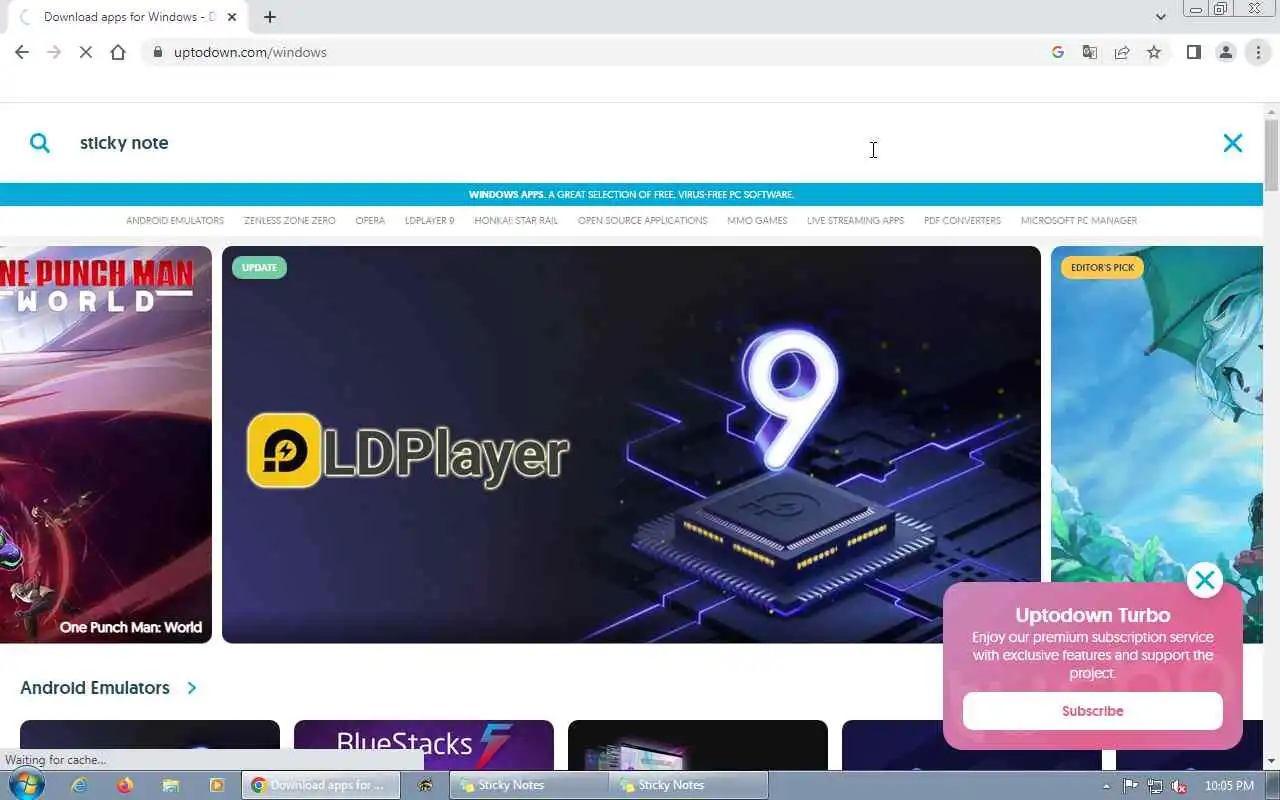Click the Google icon in address bar
Screen dimensions: 1280x800
(1058, 52)
